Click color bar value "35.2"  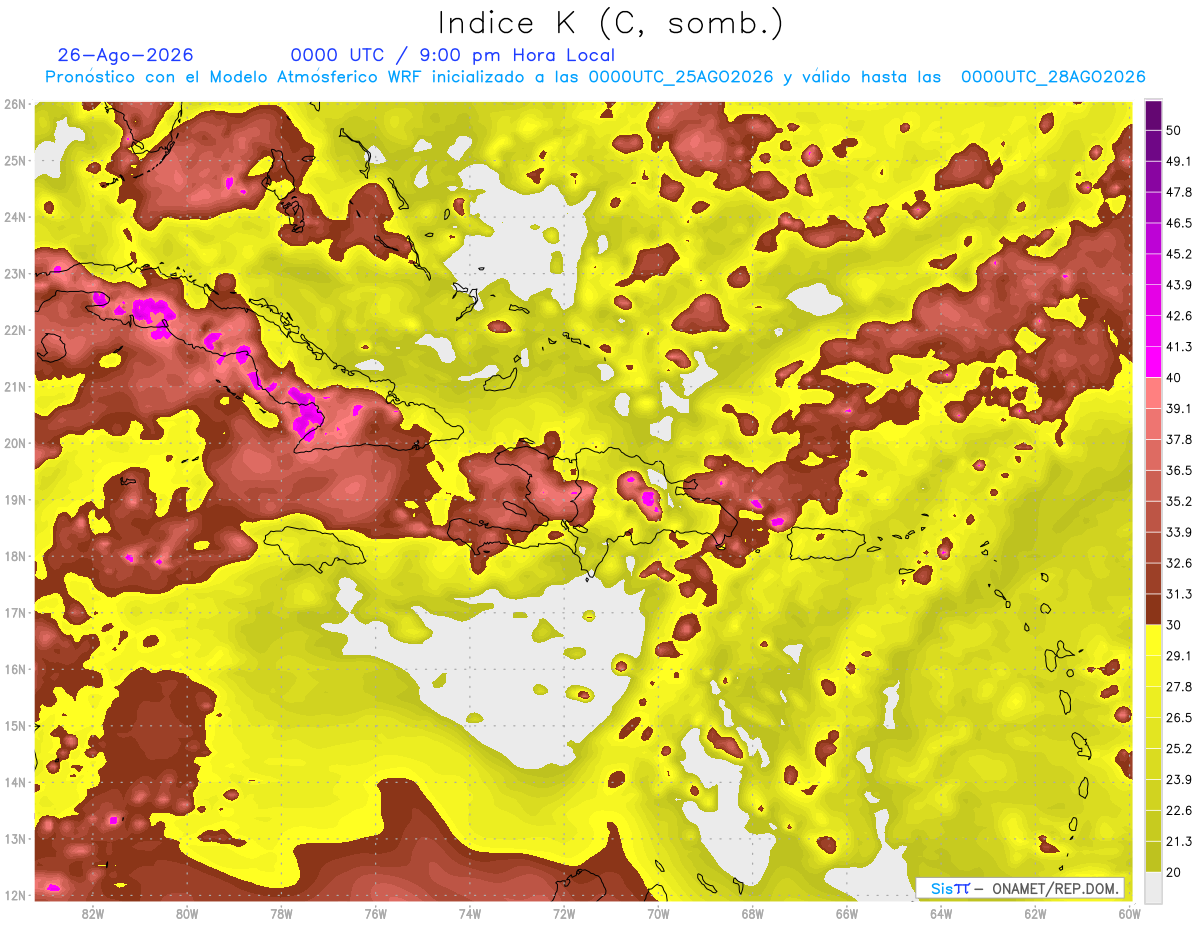[x=1178, y=501]
